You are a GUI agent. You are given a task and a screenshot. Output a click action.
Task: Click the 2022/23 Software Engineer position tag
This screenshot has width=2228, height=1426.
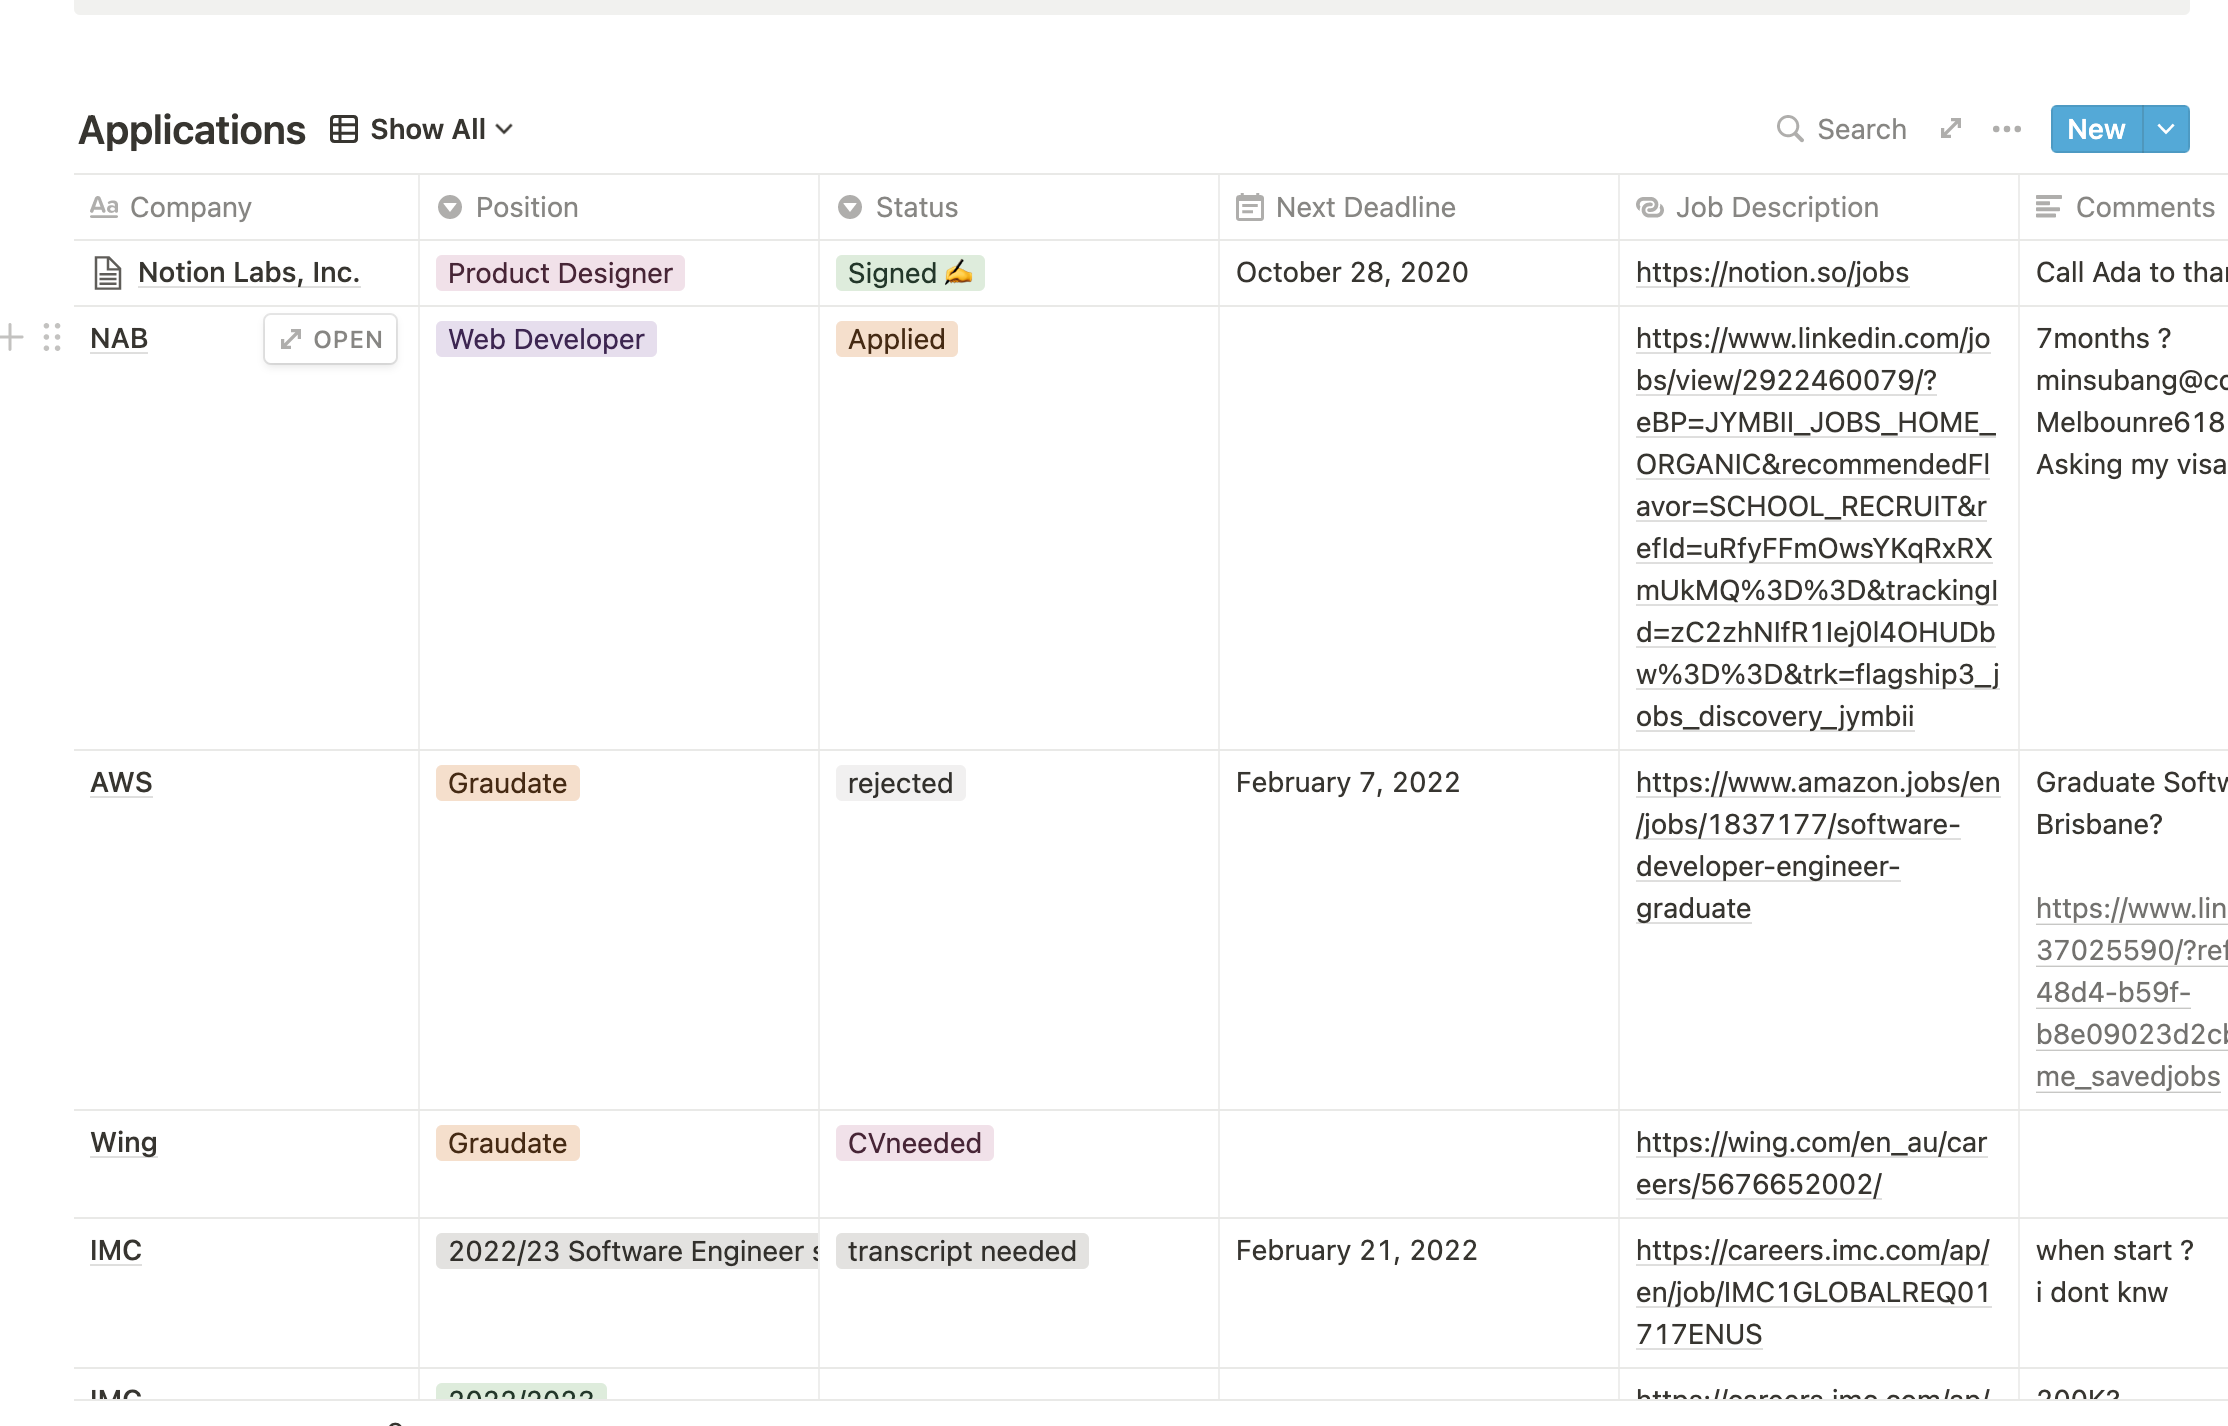click(x=628, y=1251)
